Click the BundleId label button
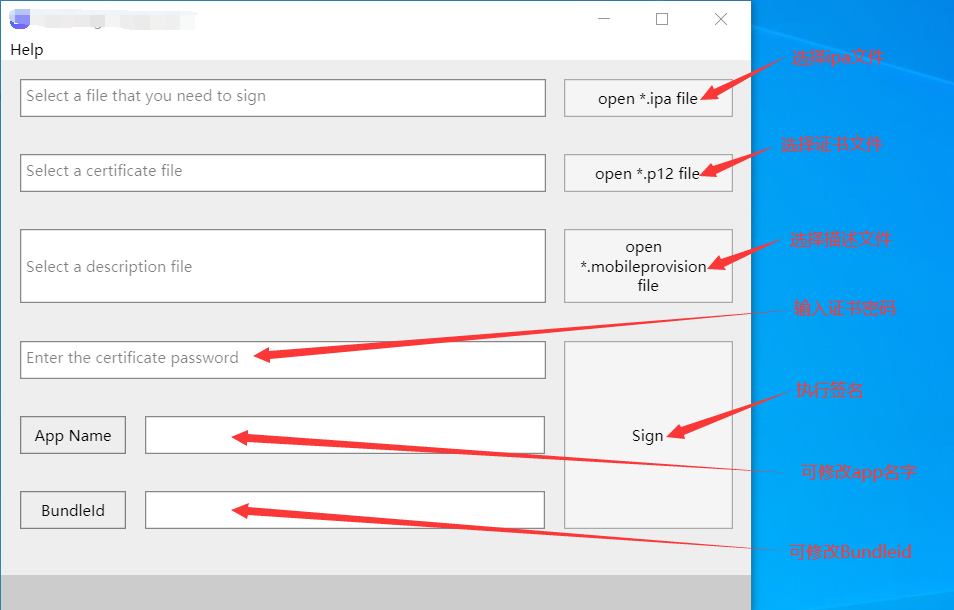 (x=73, y=510)
